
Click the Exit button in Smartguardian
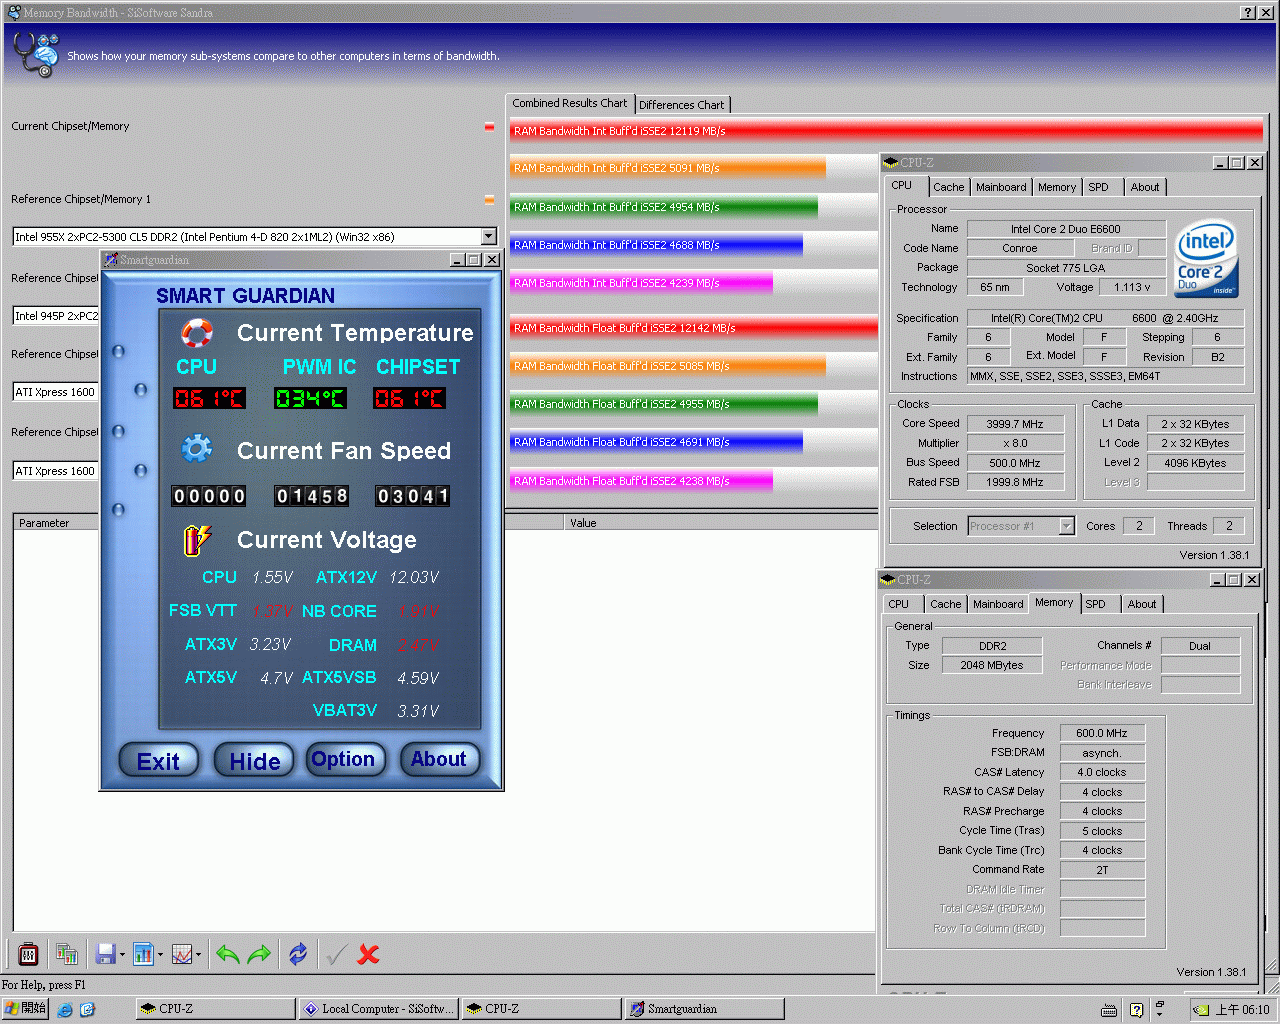pos(159,761)
